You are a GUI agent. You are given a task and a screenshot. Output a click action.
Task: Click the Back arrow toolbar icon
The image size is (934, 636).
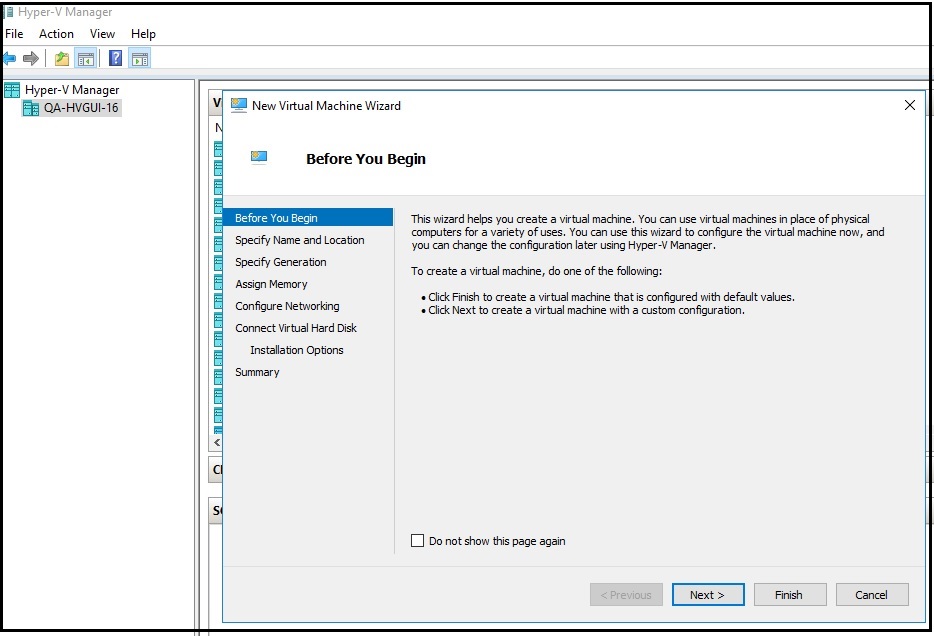coord(10,59)
